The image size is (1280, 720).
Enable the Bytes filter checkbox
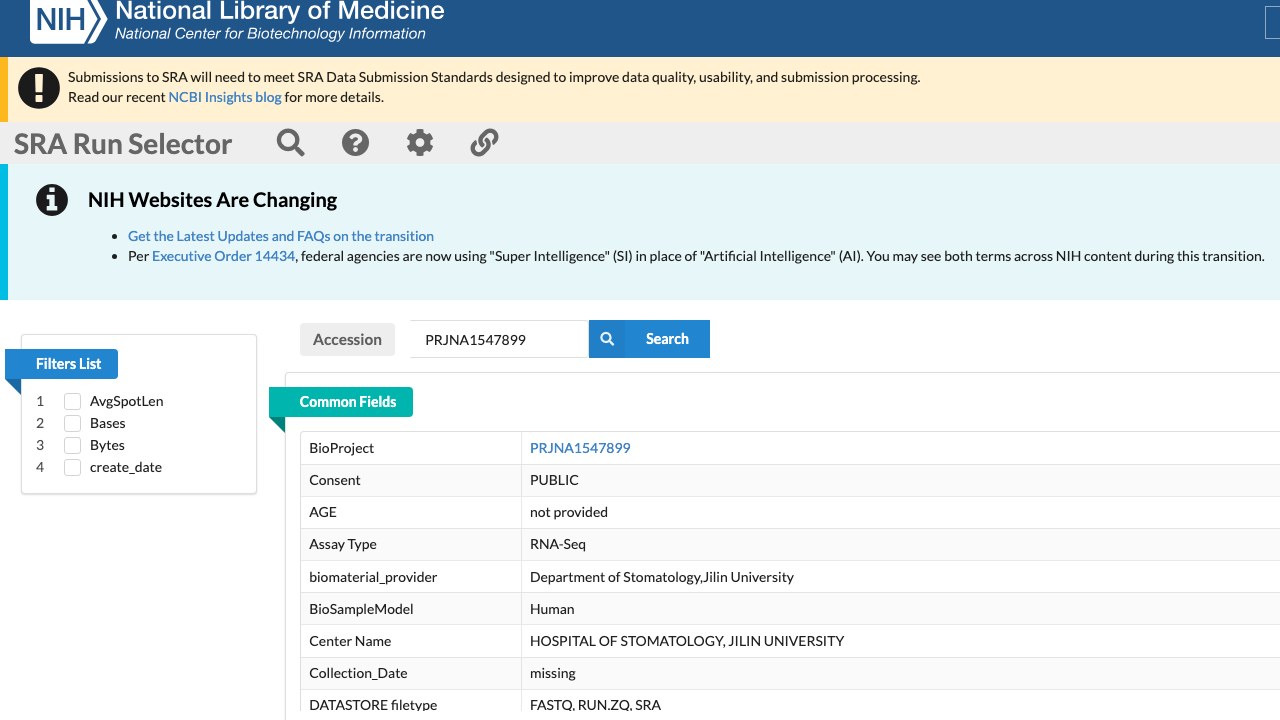click(72, 445)
